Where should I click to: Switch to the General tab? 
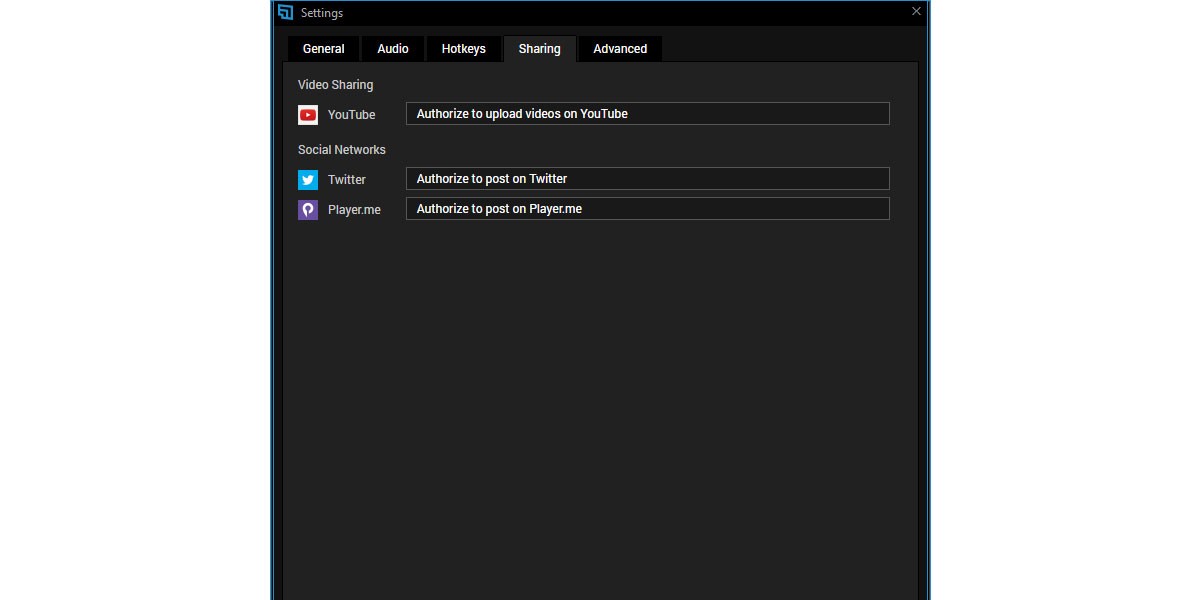tap(323, 48)
